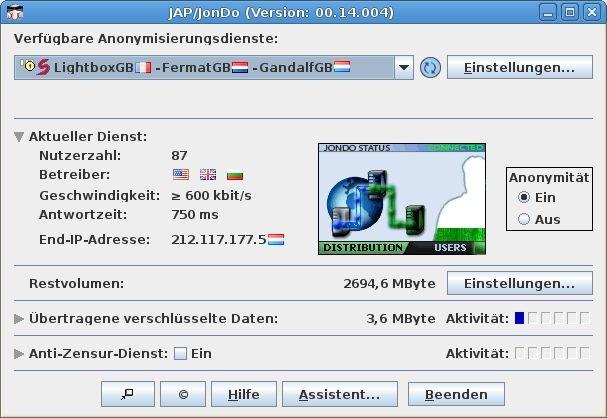Click the transferred data value 3,6 MByte
This screenshot has width=607, height=418.
[401, 319]
